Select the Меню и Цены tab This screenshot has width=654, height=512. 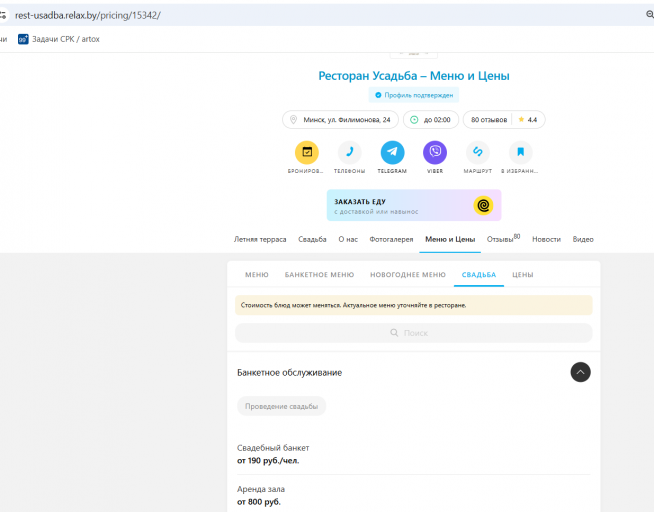pos(450,239)
